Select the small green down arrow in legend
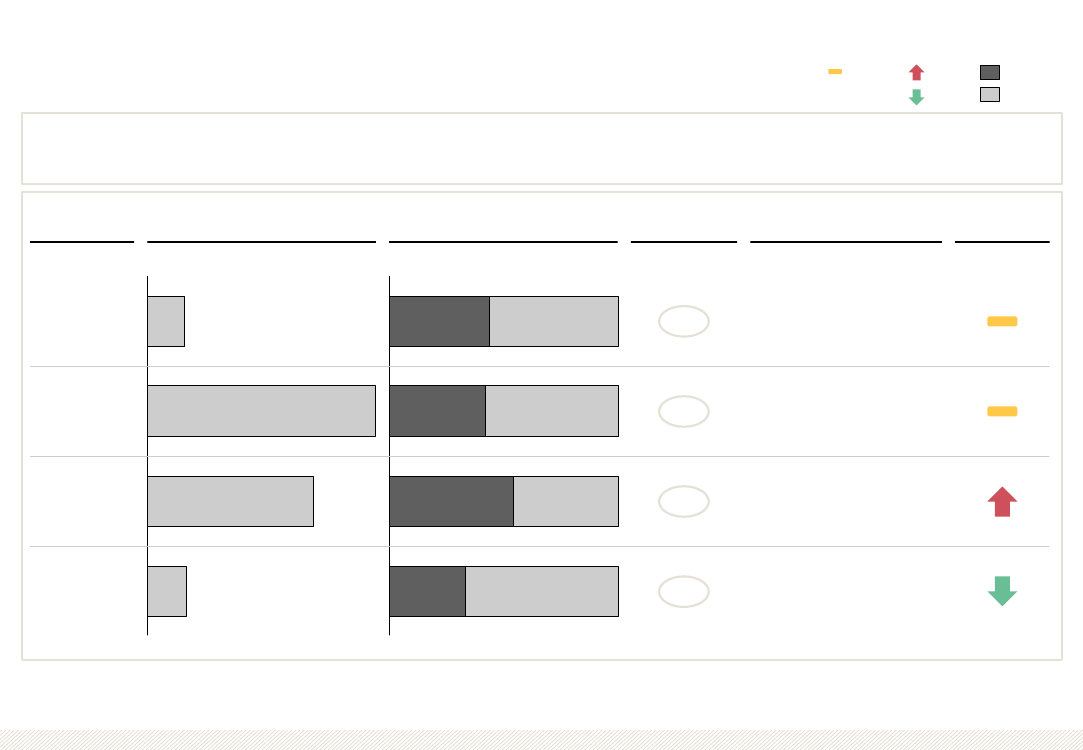 coord(917,97)
